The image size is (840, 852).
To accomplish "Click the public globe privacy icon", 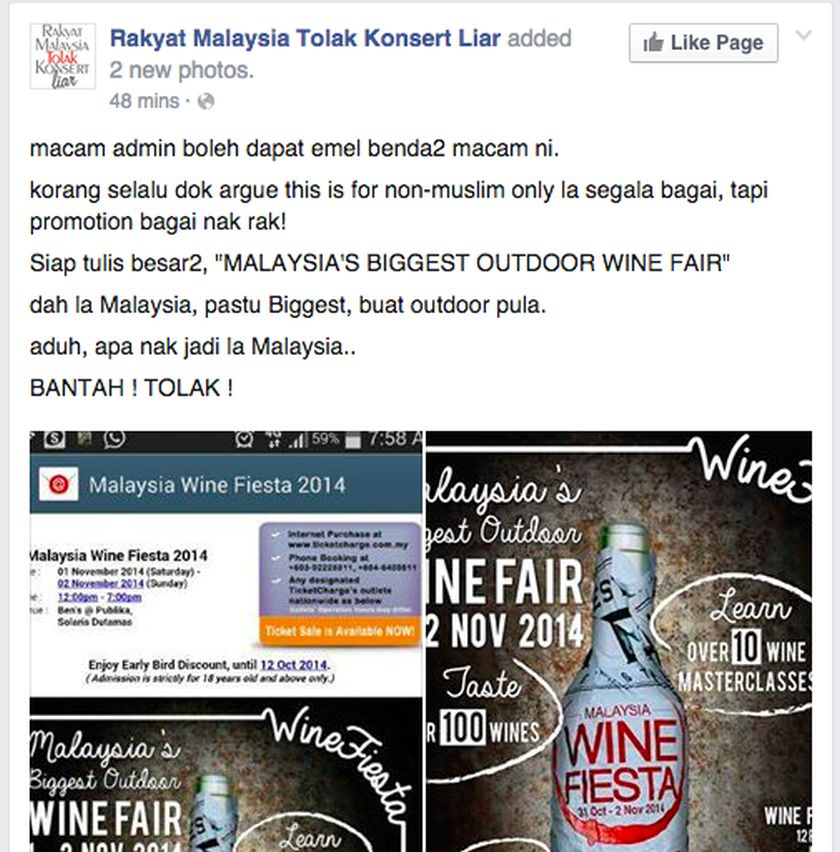I will tap(206, 101).
